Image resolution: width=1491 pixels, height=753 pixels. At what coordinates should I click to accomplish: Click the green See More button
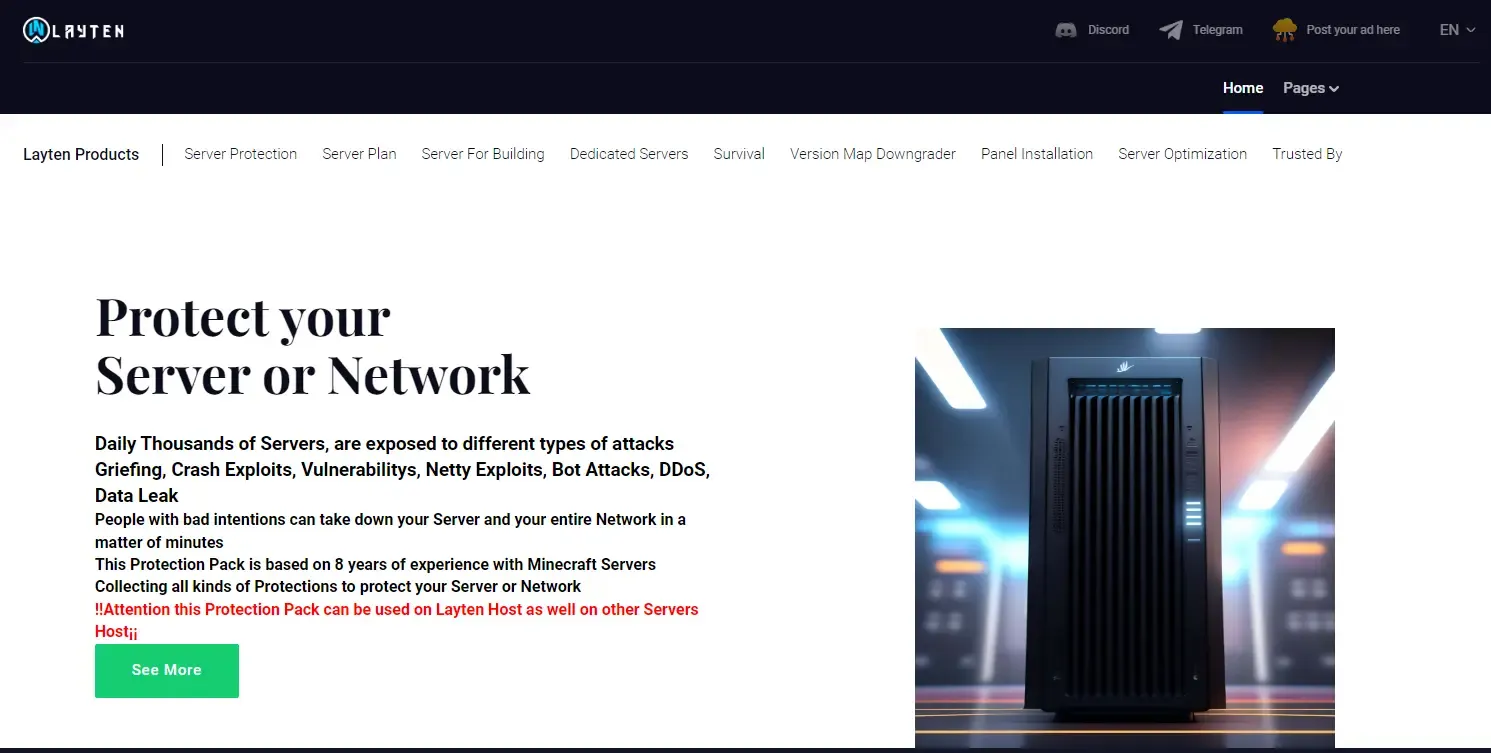(x=167, y=671)
